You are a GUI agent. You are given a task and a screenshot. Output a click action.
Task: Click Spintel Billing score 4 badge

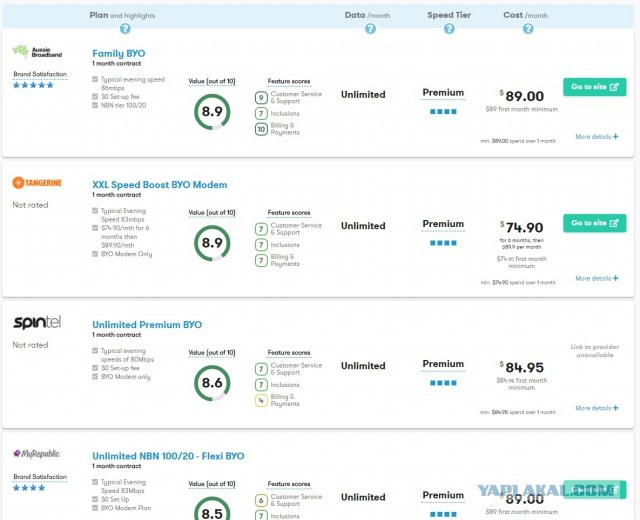261,401
